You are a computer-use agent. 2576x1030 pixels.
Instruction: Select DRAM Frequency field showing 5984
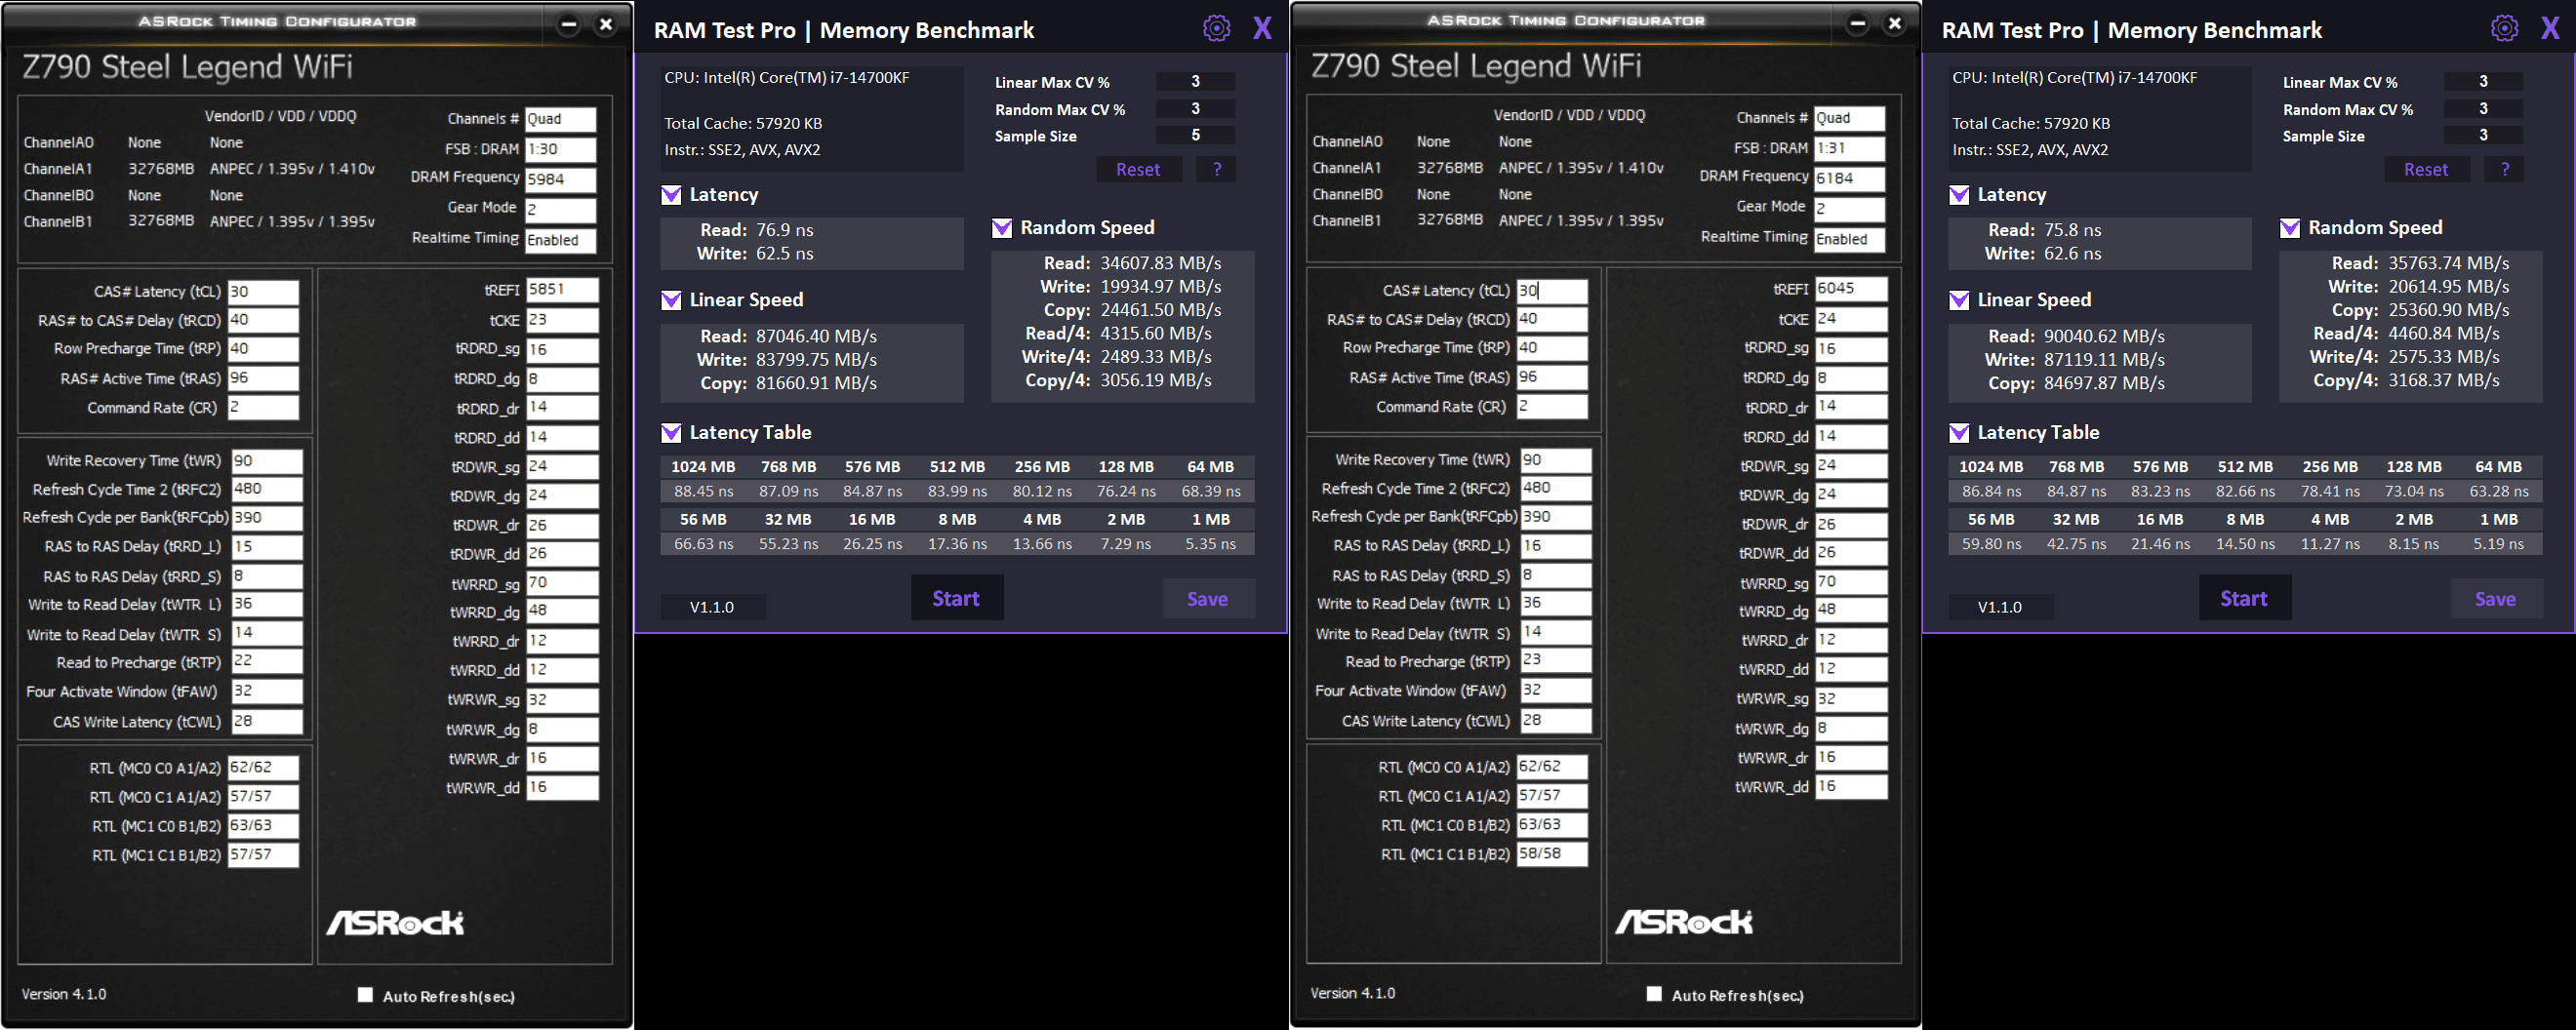561,179
